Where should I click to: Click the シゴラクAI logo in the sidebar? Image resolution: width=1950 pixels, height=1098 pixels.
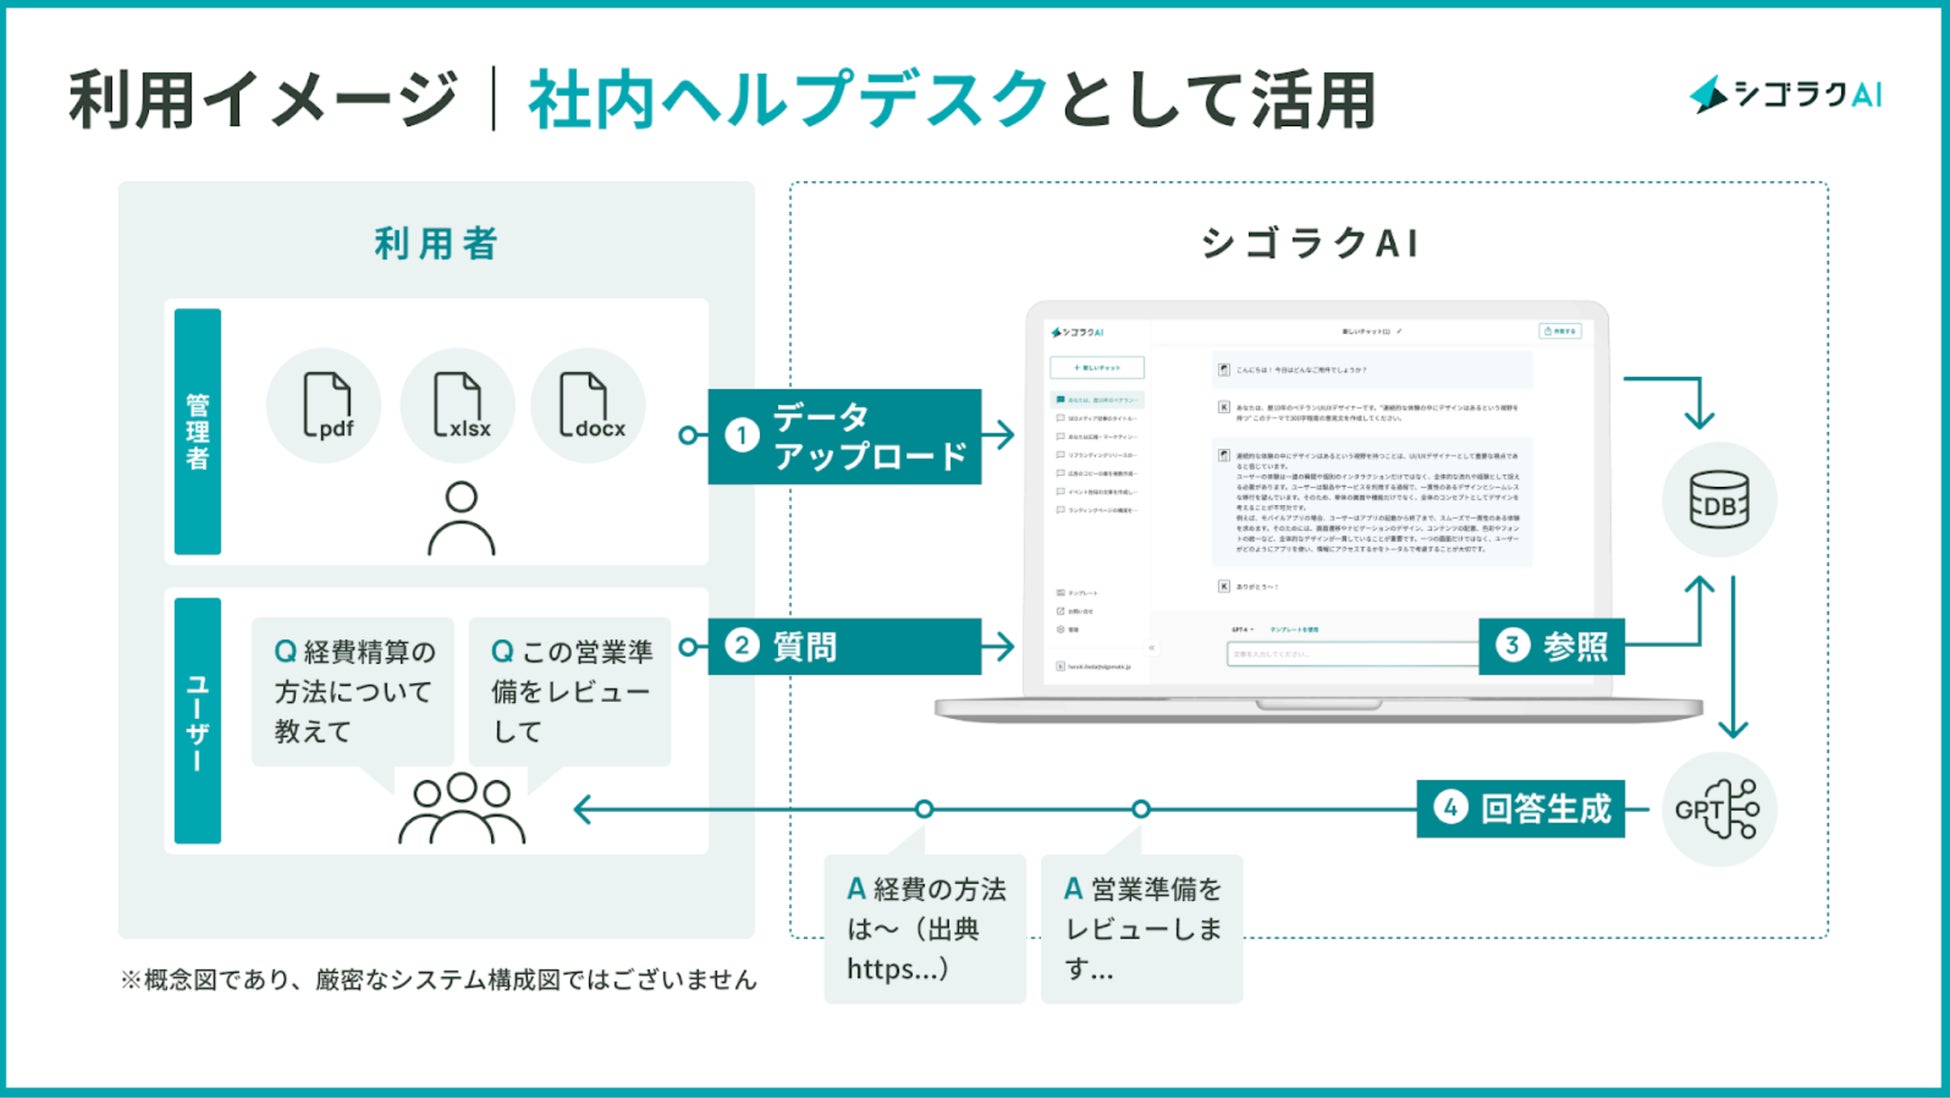pos(1076,333)
